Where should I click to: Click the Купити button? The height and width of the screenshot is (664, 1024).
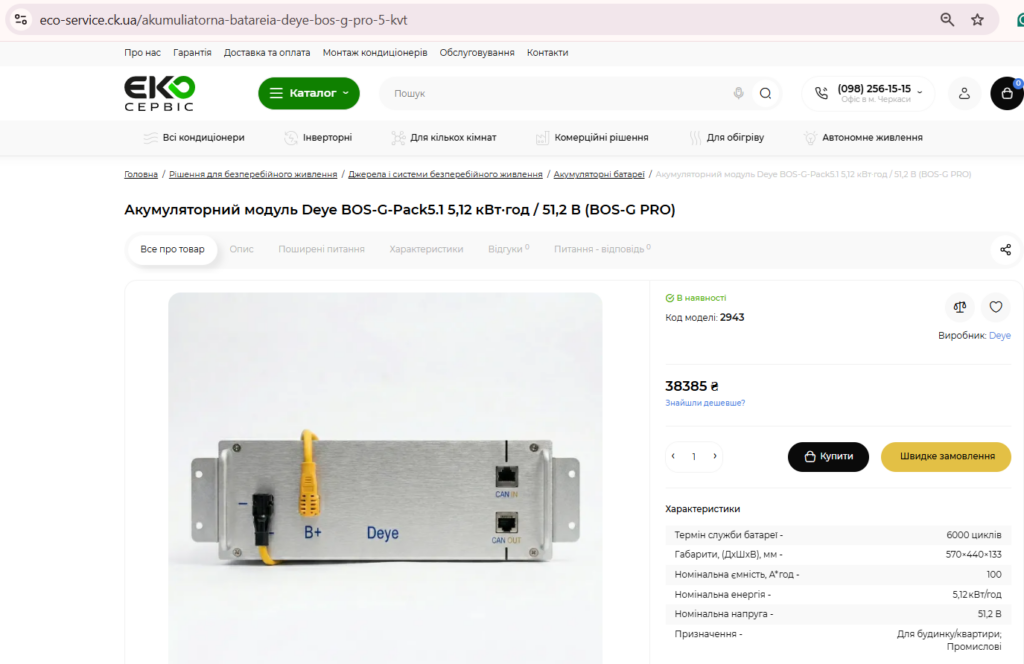click(x=828, y=456)
